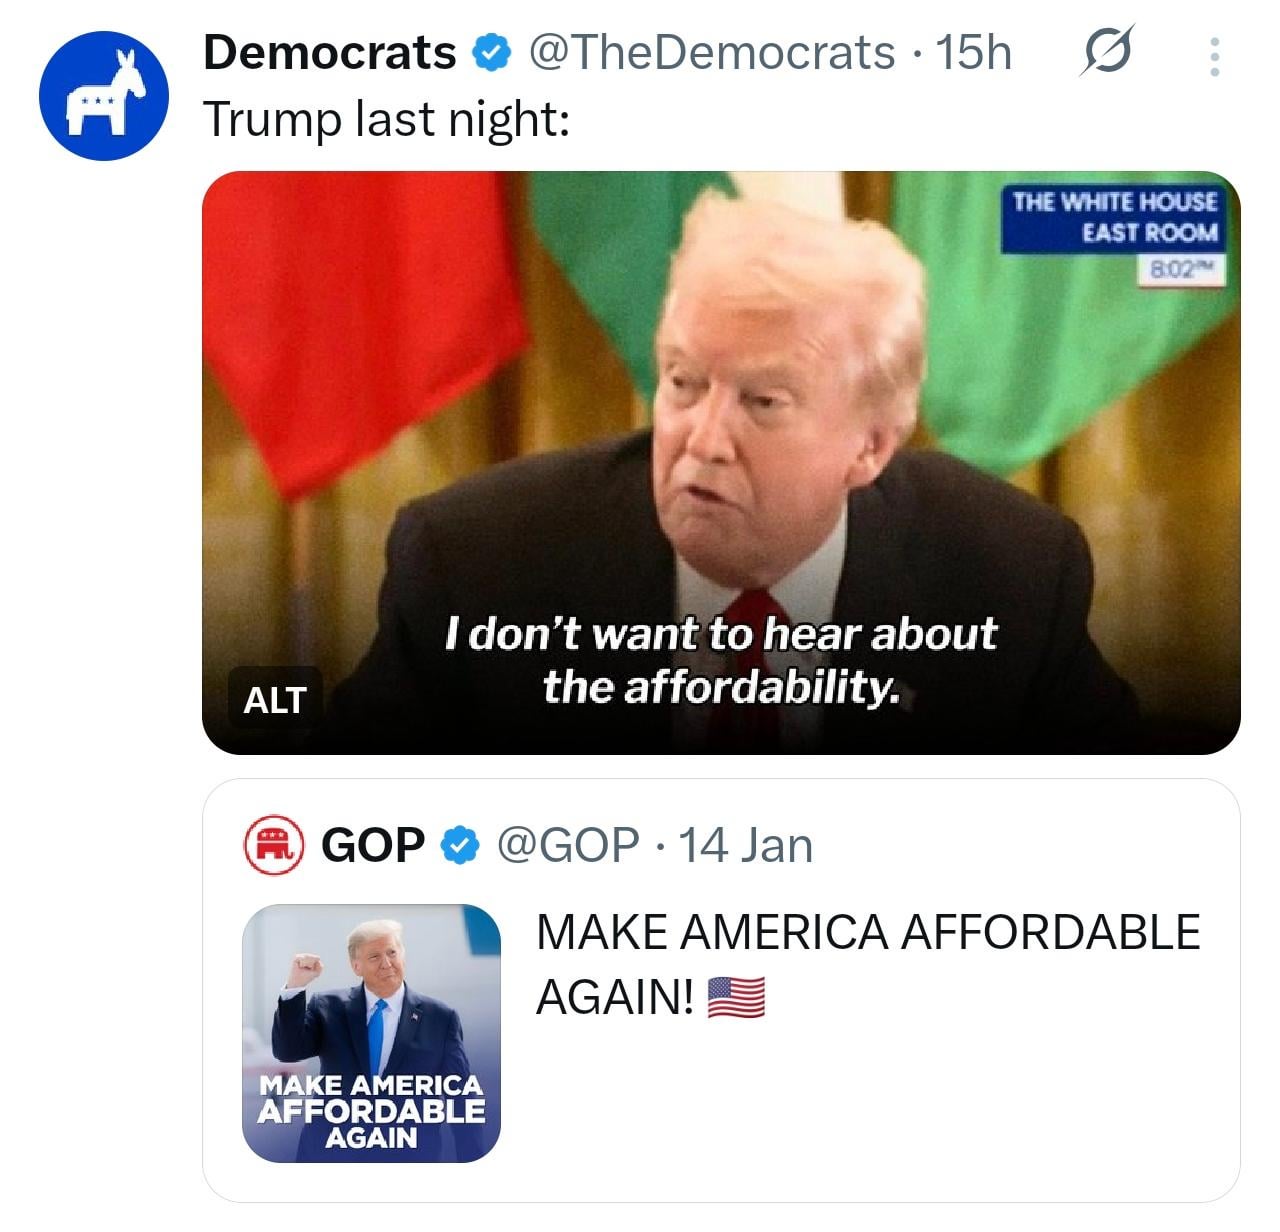
Task: Tap the Grok slashed-circle icon
Action: click(1107, 52)
